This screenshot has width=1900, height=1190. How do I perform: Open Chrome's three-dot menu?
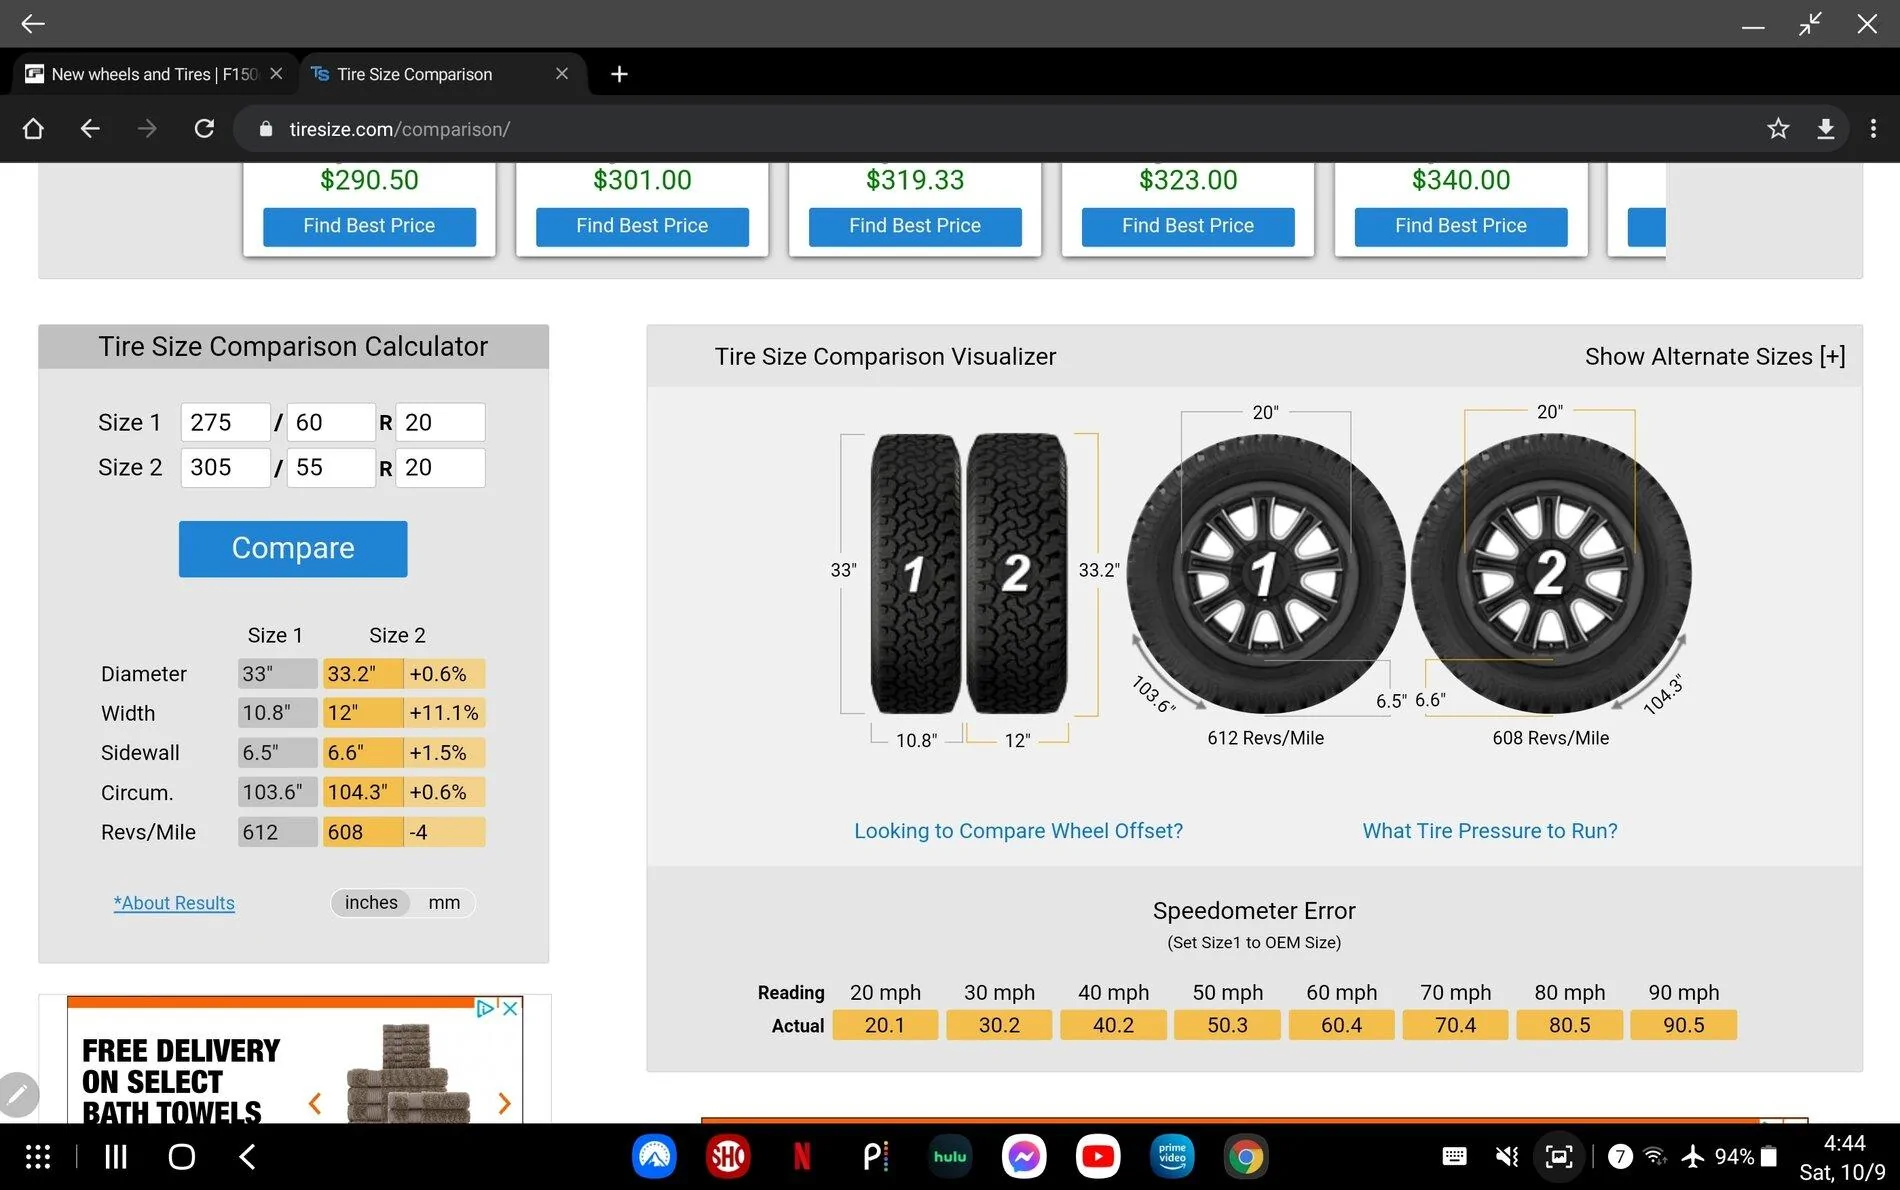pyautogui.click(x=1874, y=128)
